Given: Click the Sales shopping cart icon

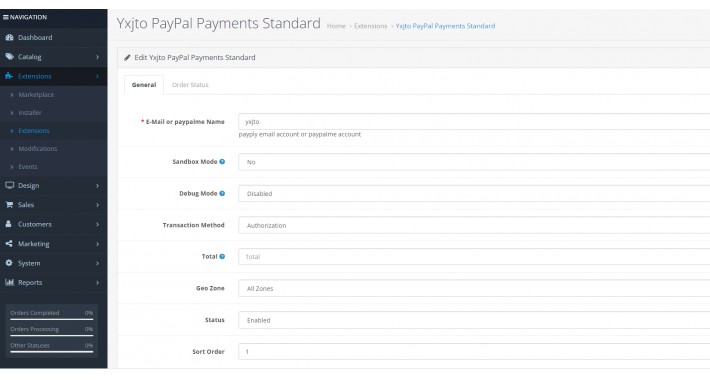Looking at the screenshot, I should (x=9, y=205).
